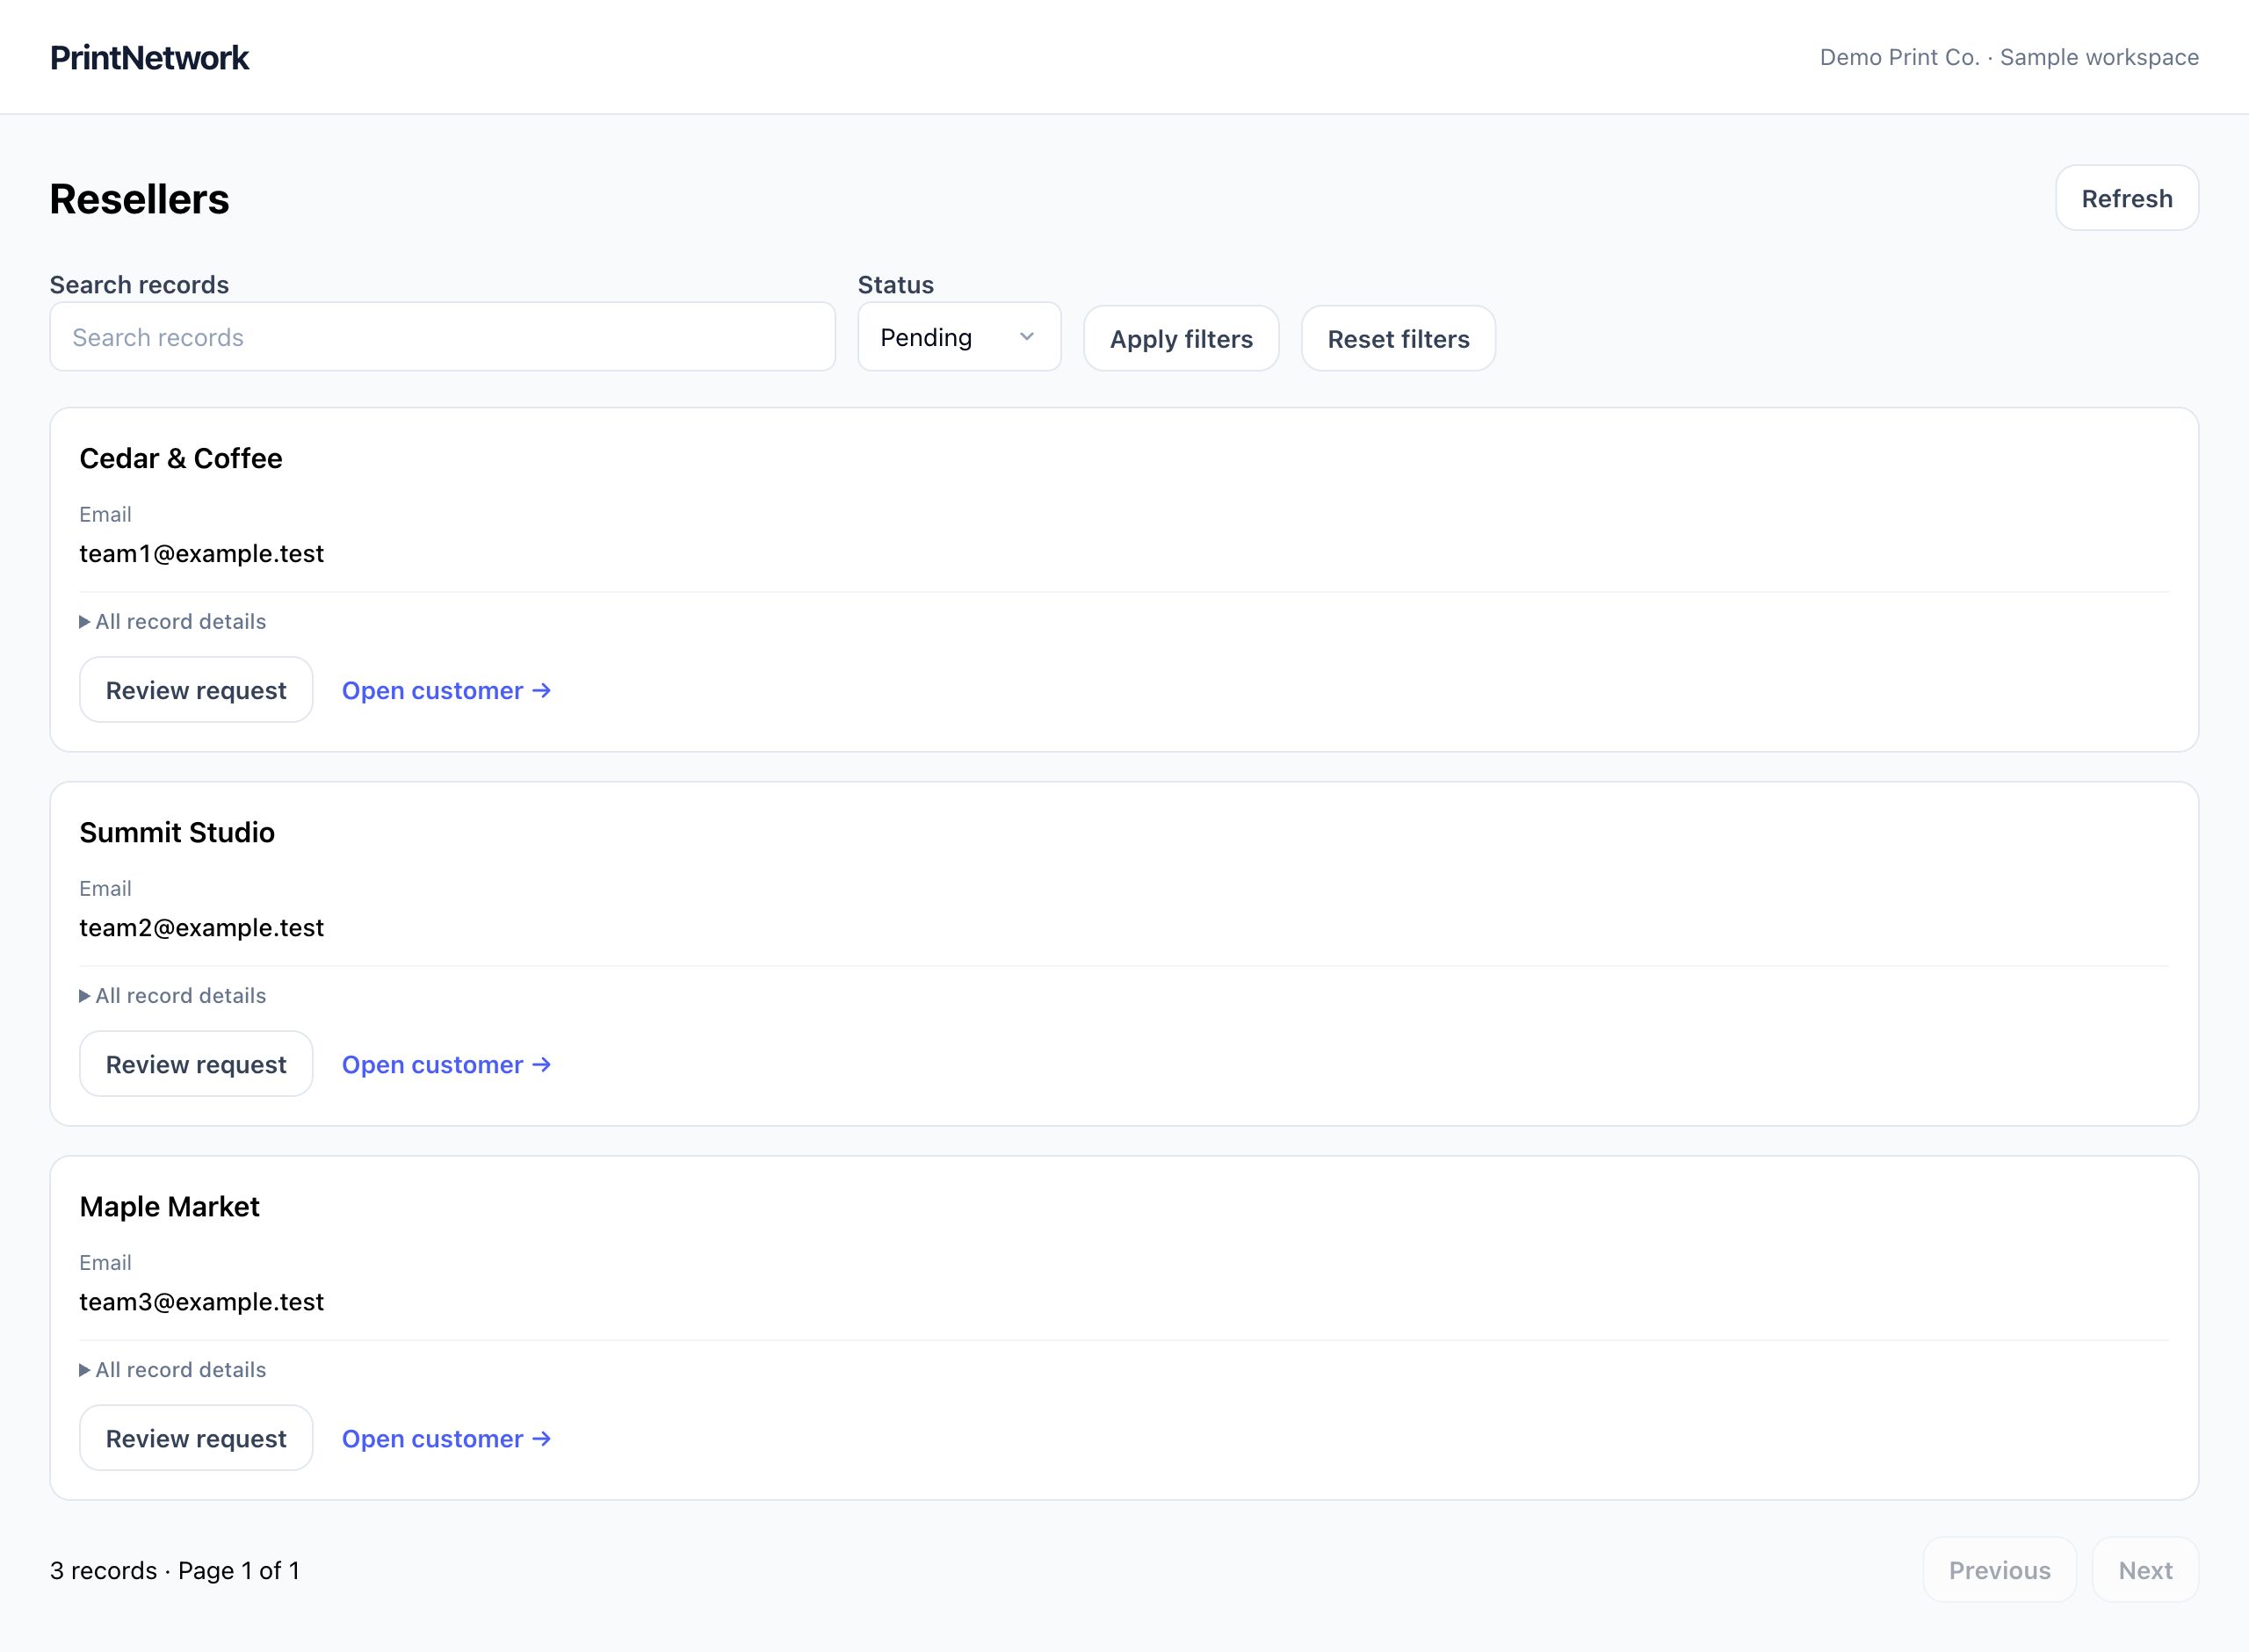Open customer link for Summit Studio
The width and height of the screenshot is (2249, 1652).
click(x=446, y=1065)
